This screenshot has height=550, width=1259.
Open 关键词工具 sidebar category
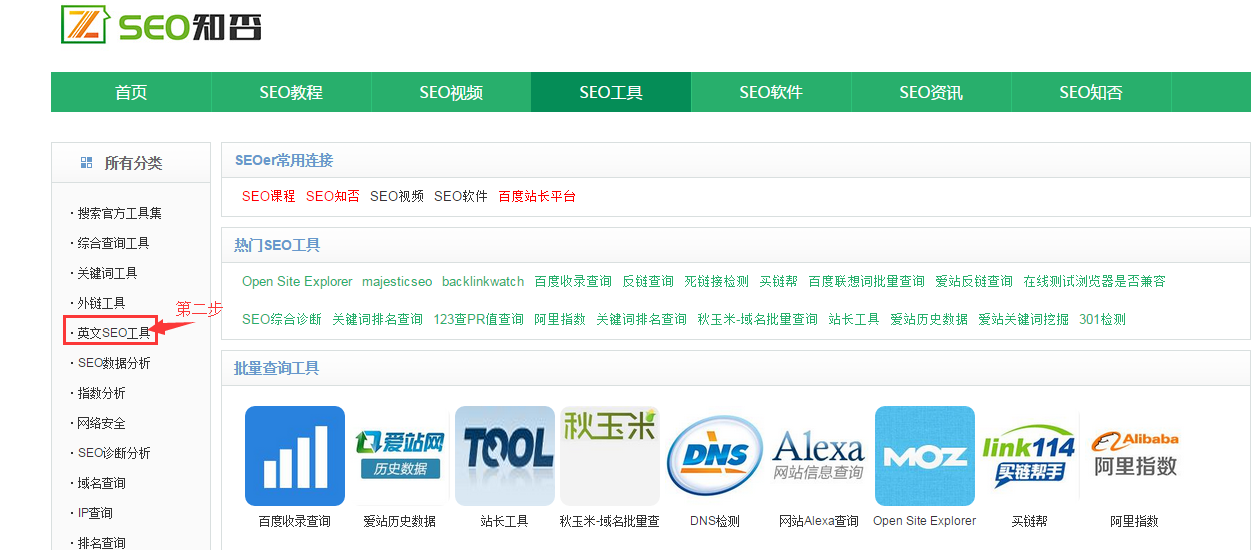coord(107,273)
